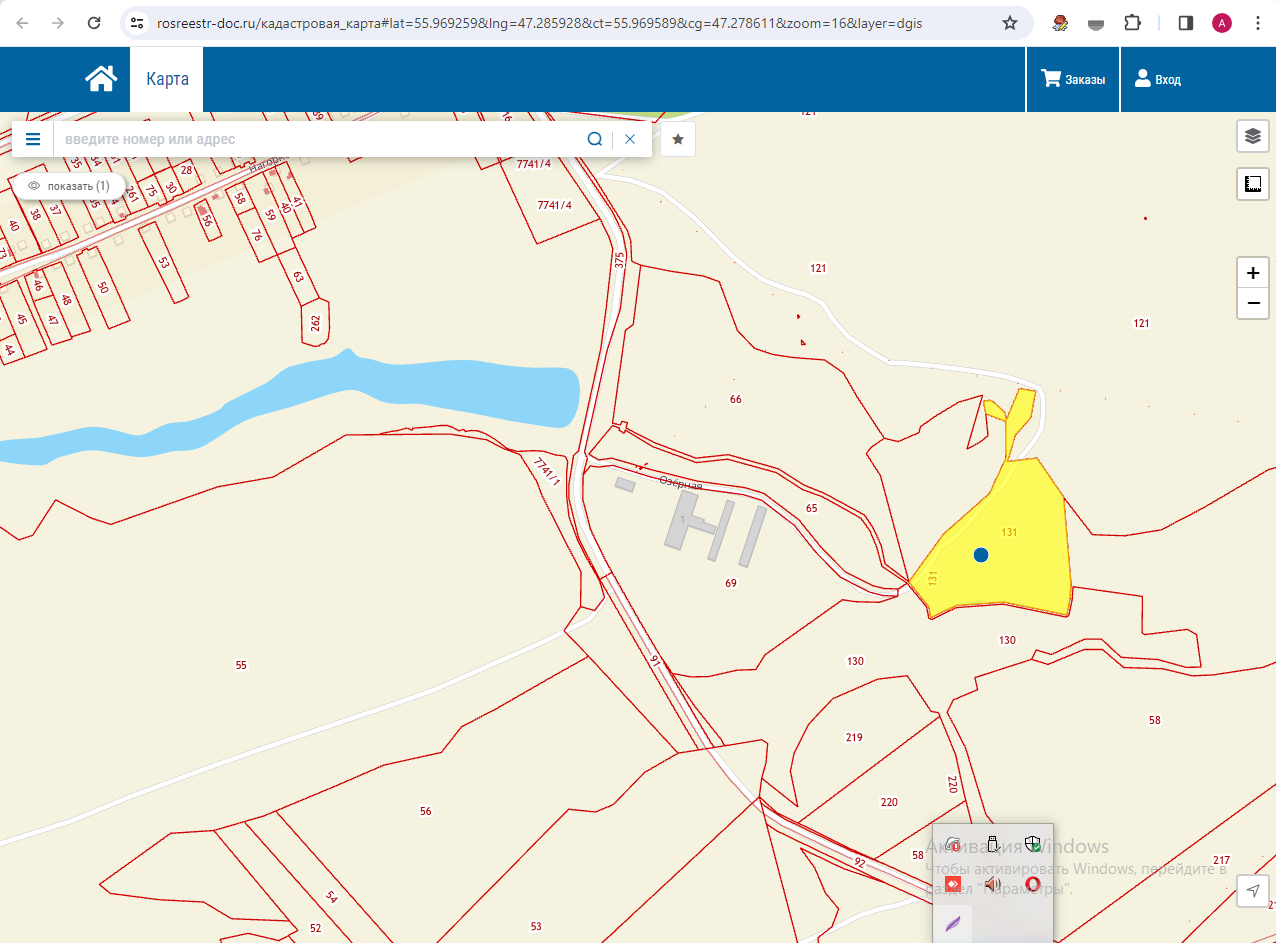Clear search with the X icon
Viewport: 1276px width, 943px height.
[630, 139]
